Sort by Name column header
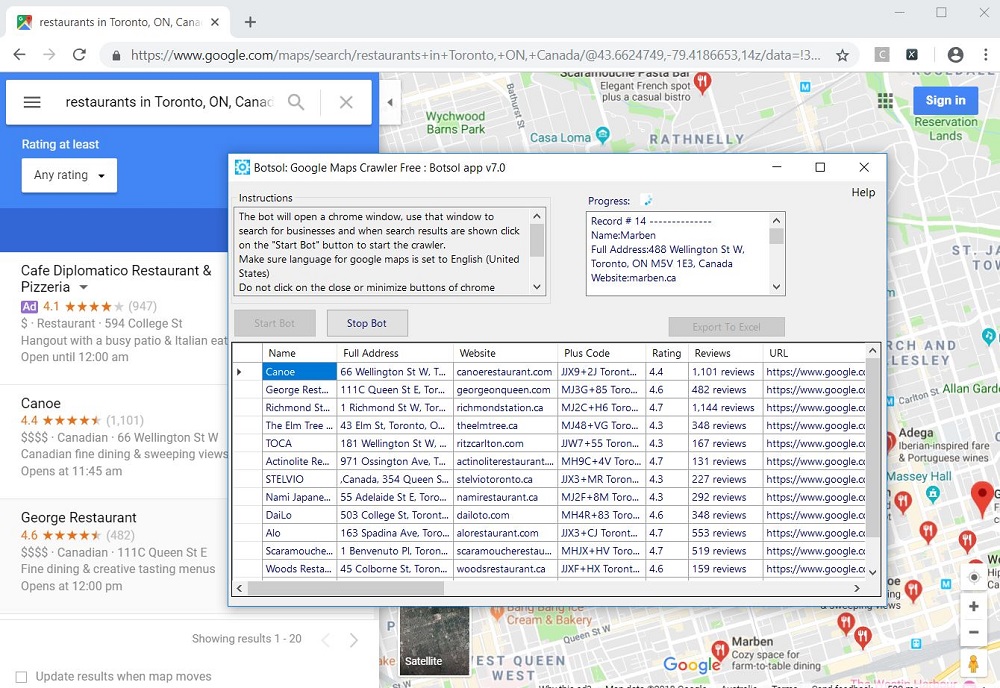Screen dimensions: 1000x688 tap(299, 353)
